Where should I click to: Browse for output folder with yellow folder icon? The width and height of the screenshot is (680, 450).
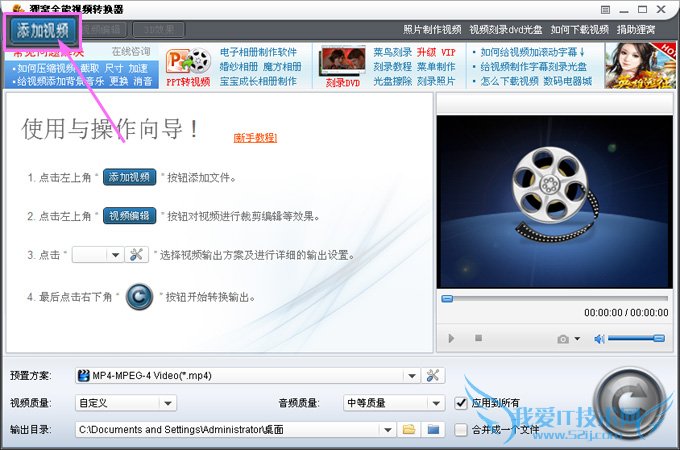click(409, 430)
